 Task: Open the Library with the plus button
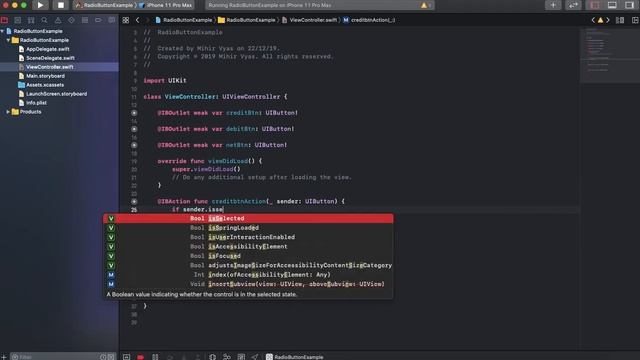click(x=553, y=5)
